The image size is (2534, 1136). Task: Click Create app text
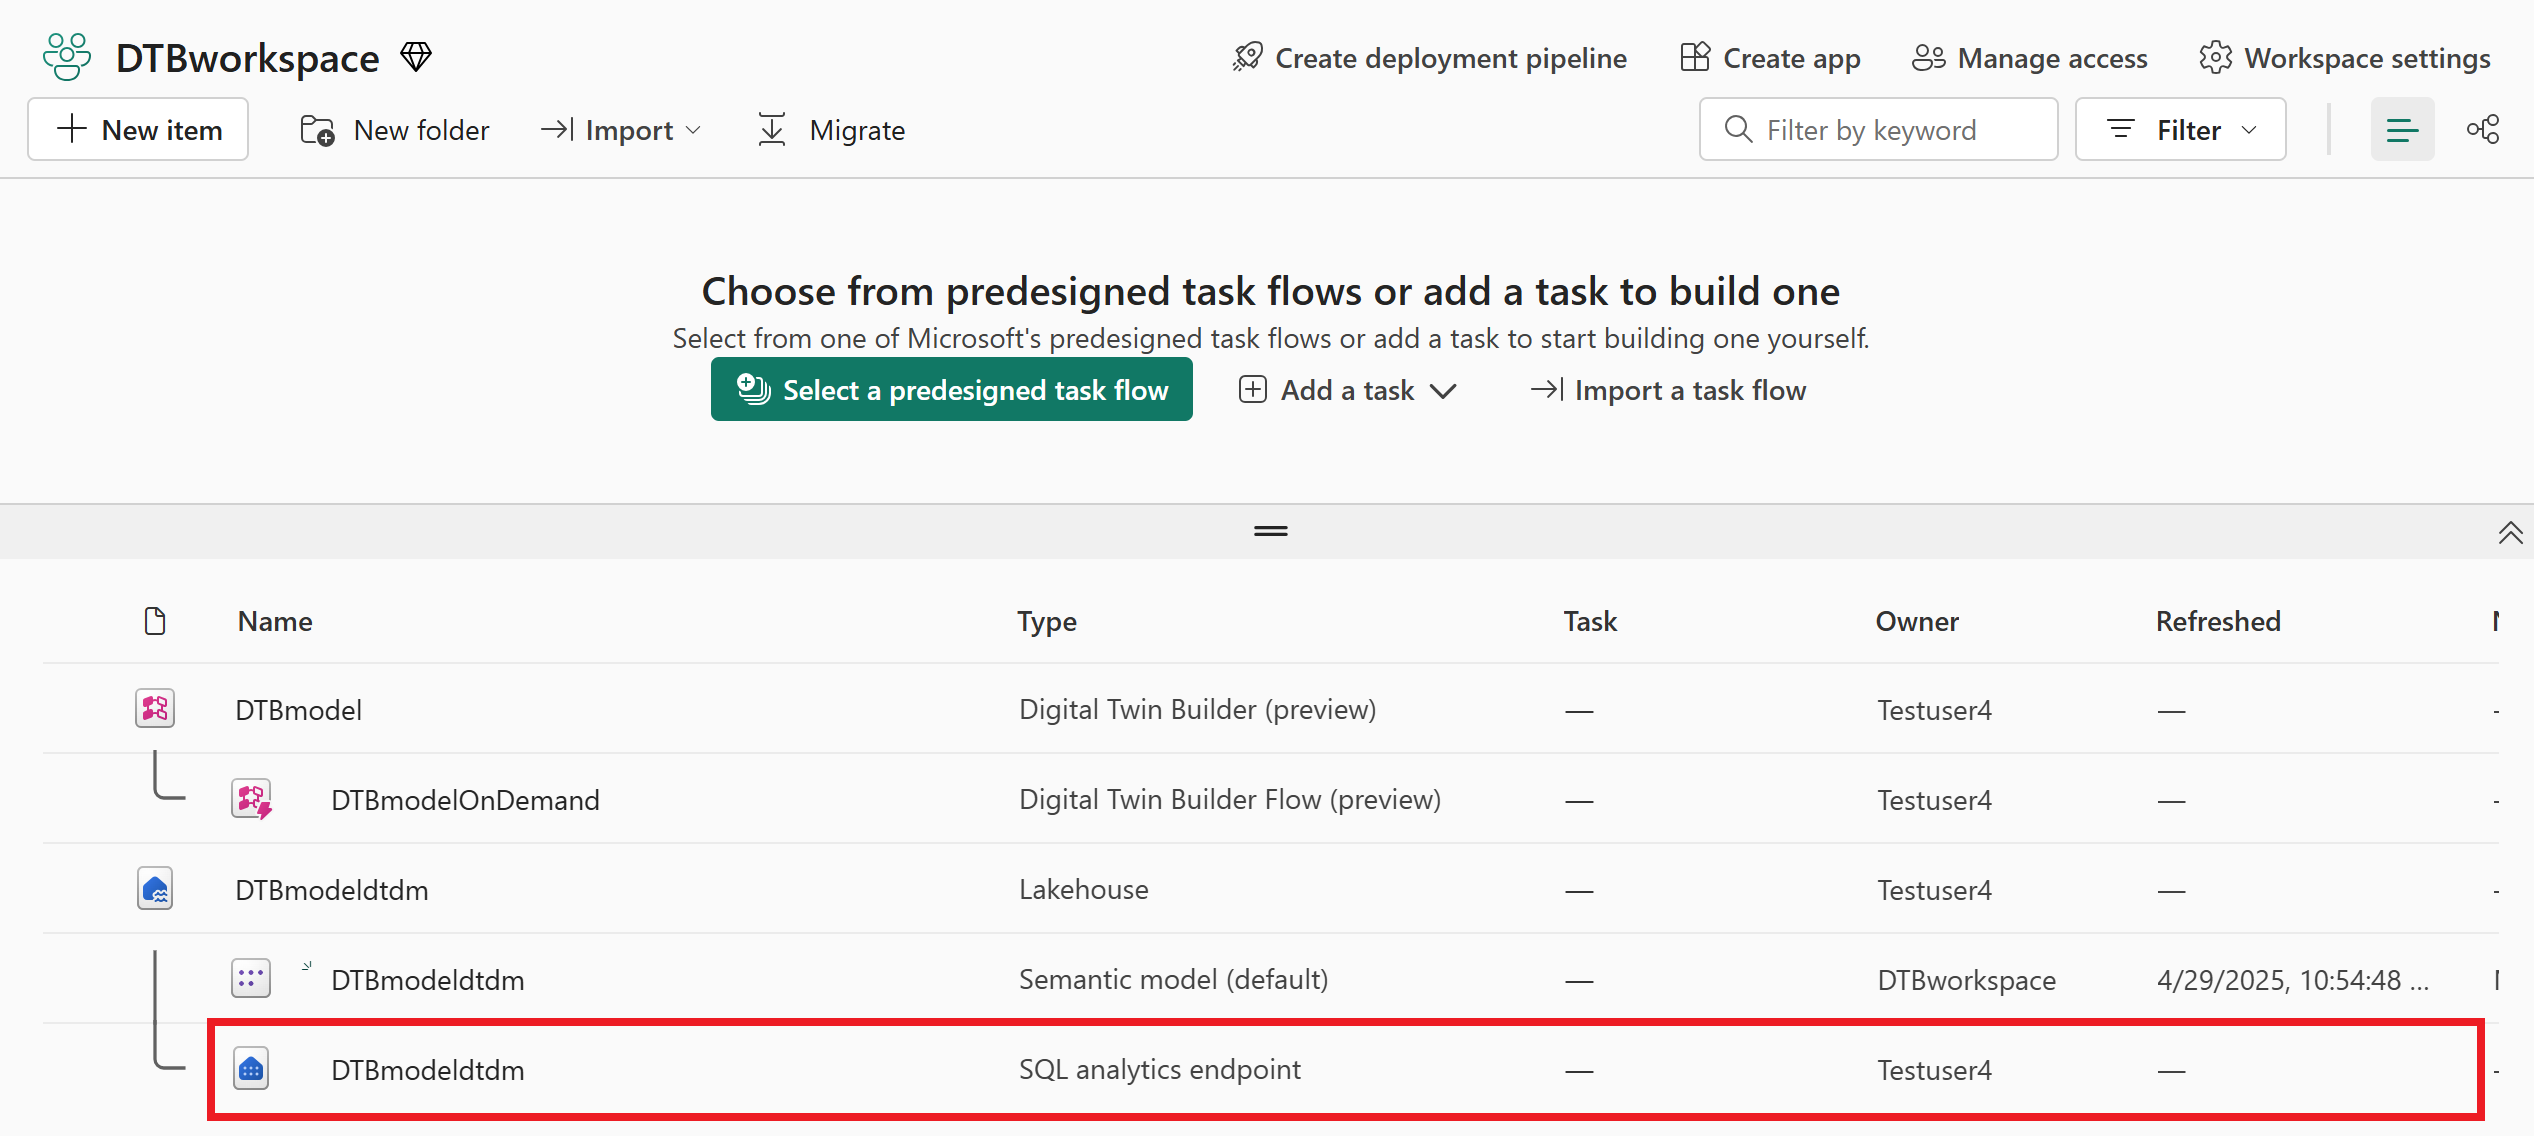coord(1792,58)
